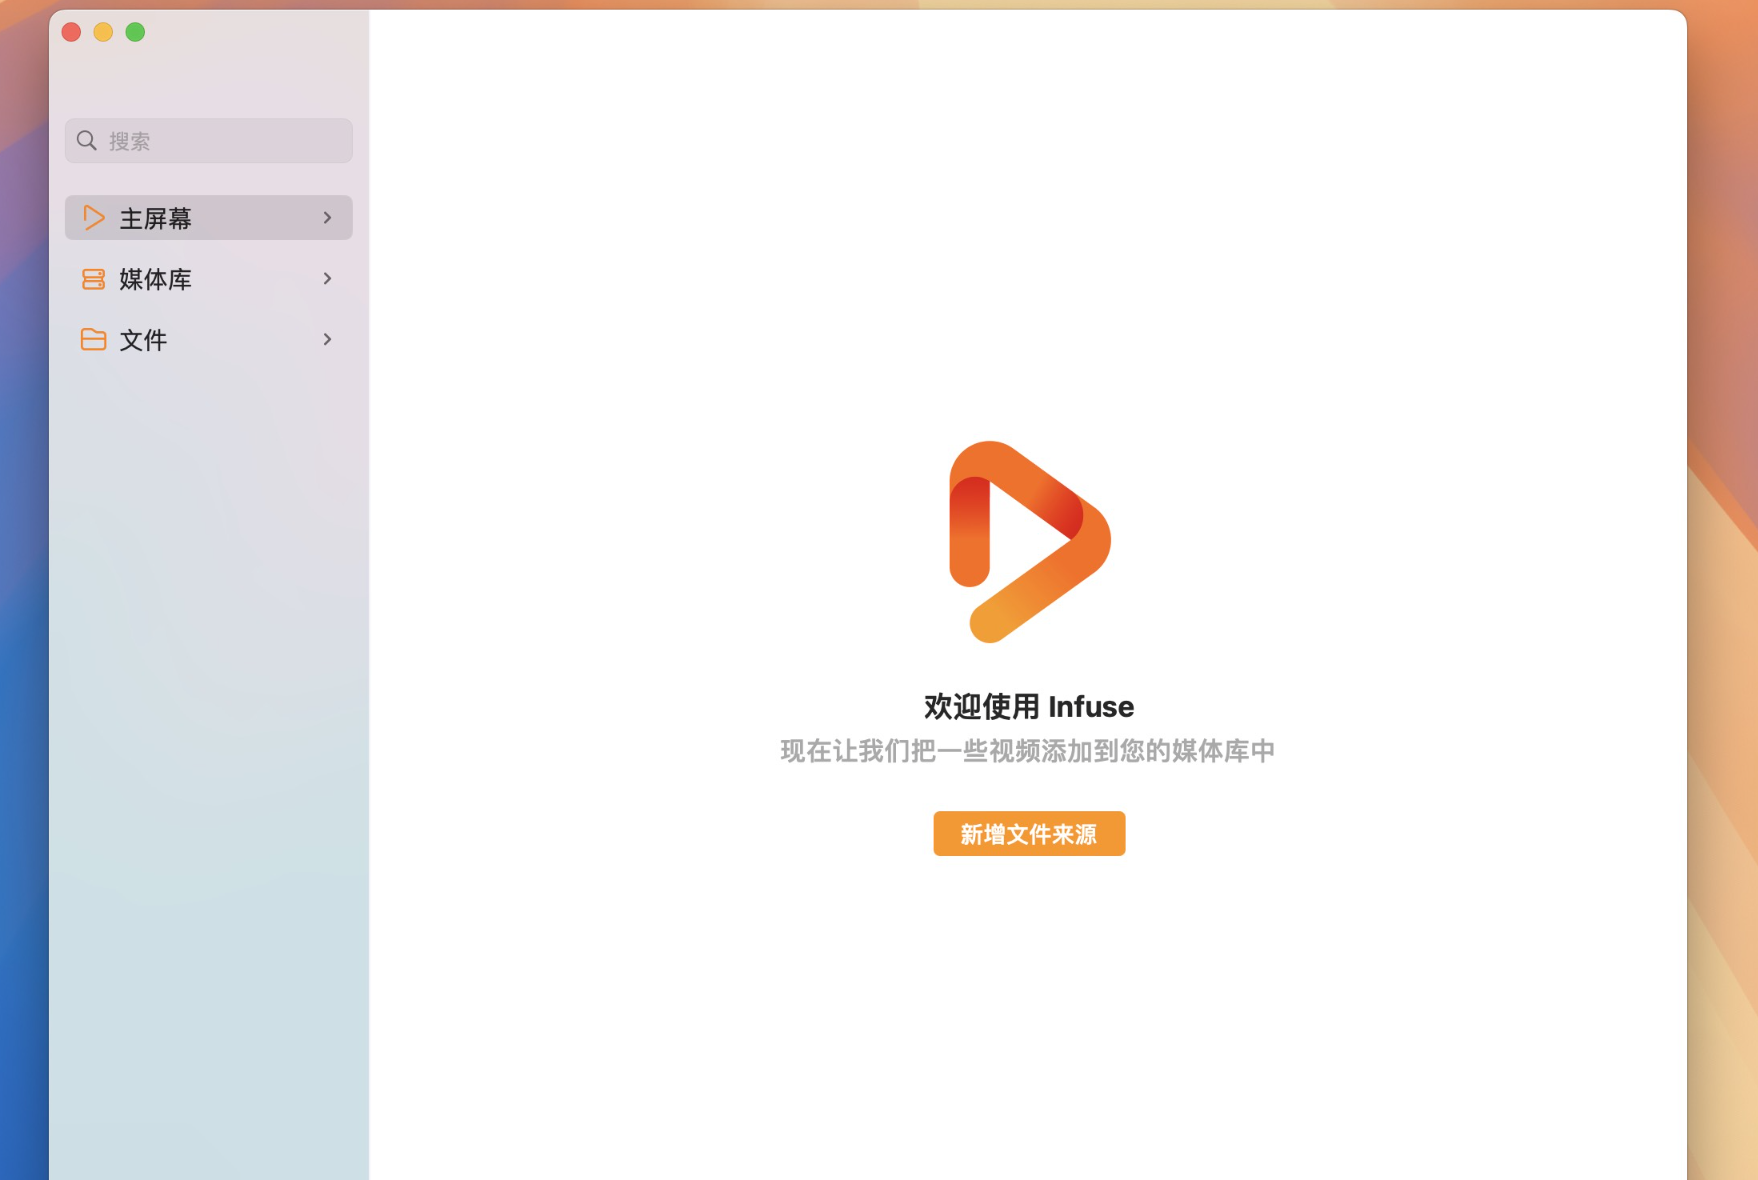Maximize the window using green button
This screenshot has width=1758, height=1180.
click(x=135, y=32)
